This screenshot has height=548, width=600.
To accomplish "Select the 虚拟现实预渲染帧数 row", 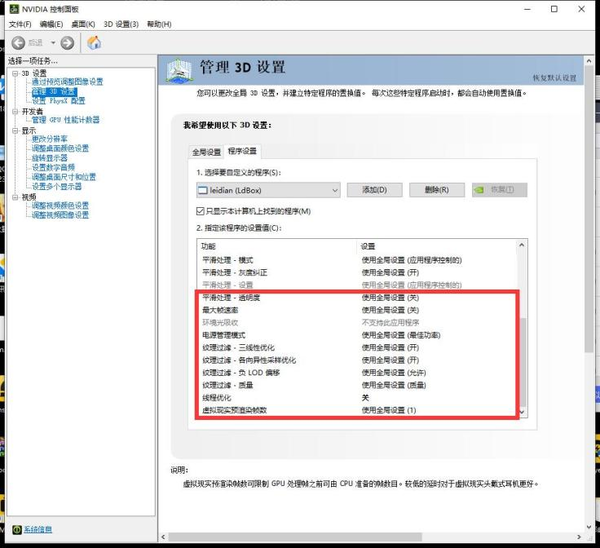I will [357, 410].
